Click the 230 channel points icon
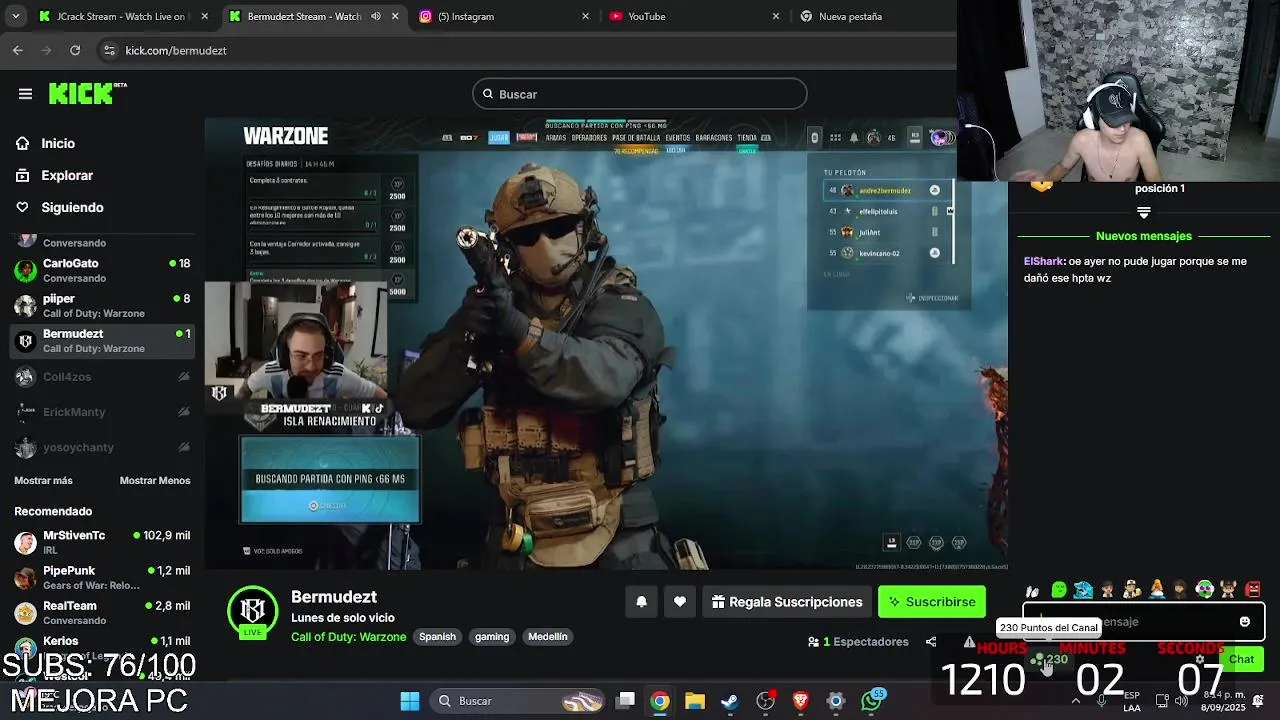 click(x=1051, y=660)
